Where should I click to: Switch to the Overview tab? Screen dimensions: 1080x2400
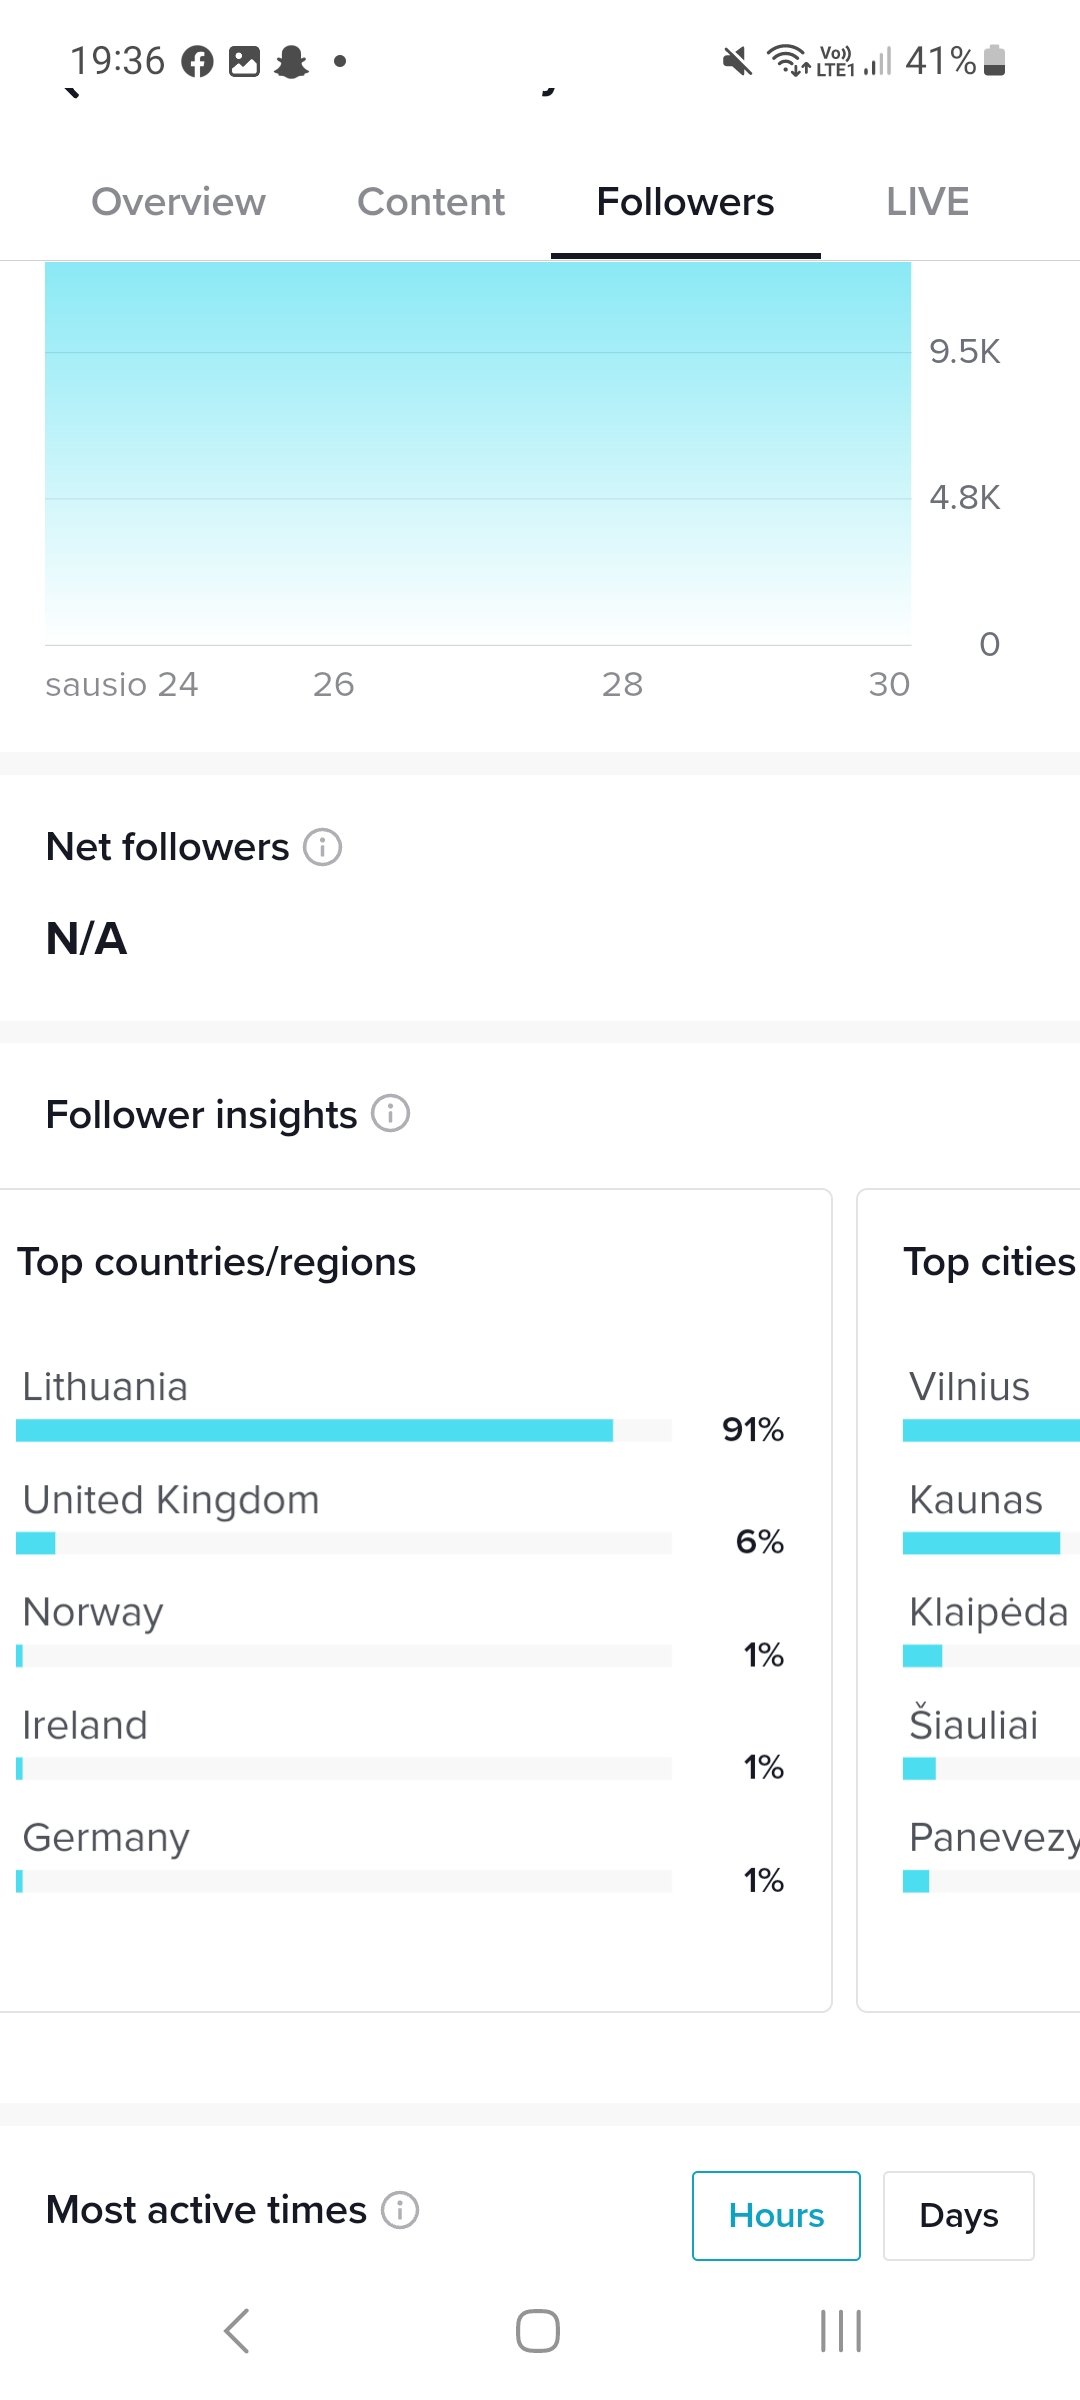click(179, 202)
